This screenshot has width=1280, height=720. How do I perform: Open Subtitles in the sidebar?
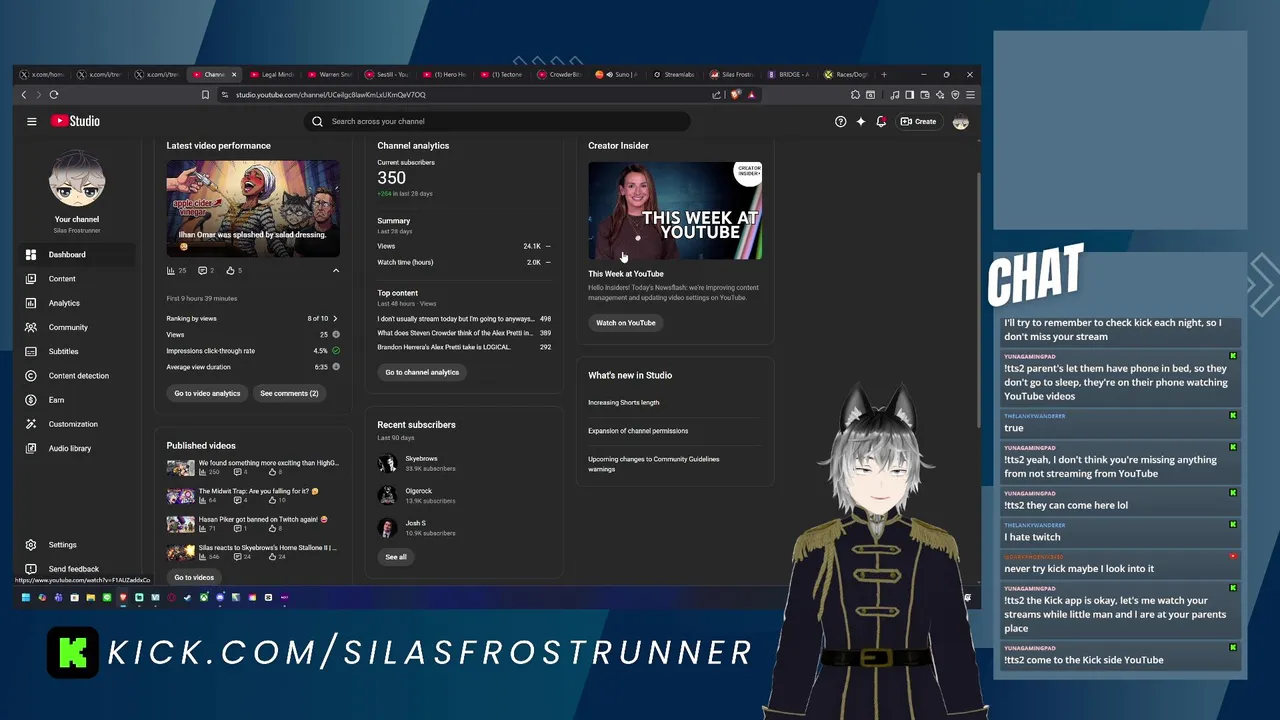click(77, 352)
